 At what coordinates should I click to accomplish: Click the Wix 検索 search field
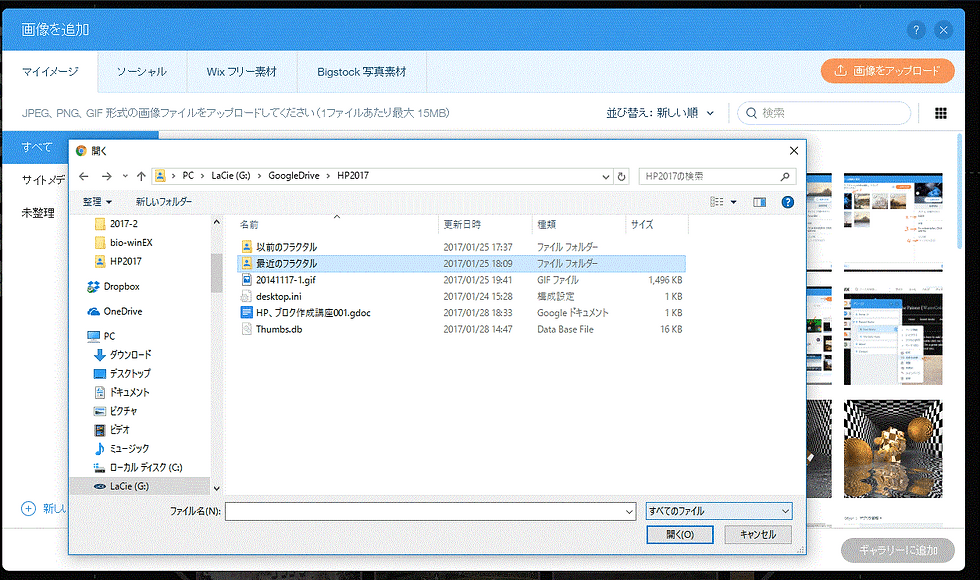pyautogui.click(x=824, y=113)
